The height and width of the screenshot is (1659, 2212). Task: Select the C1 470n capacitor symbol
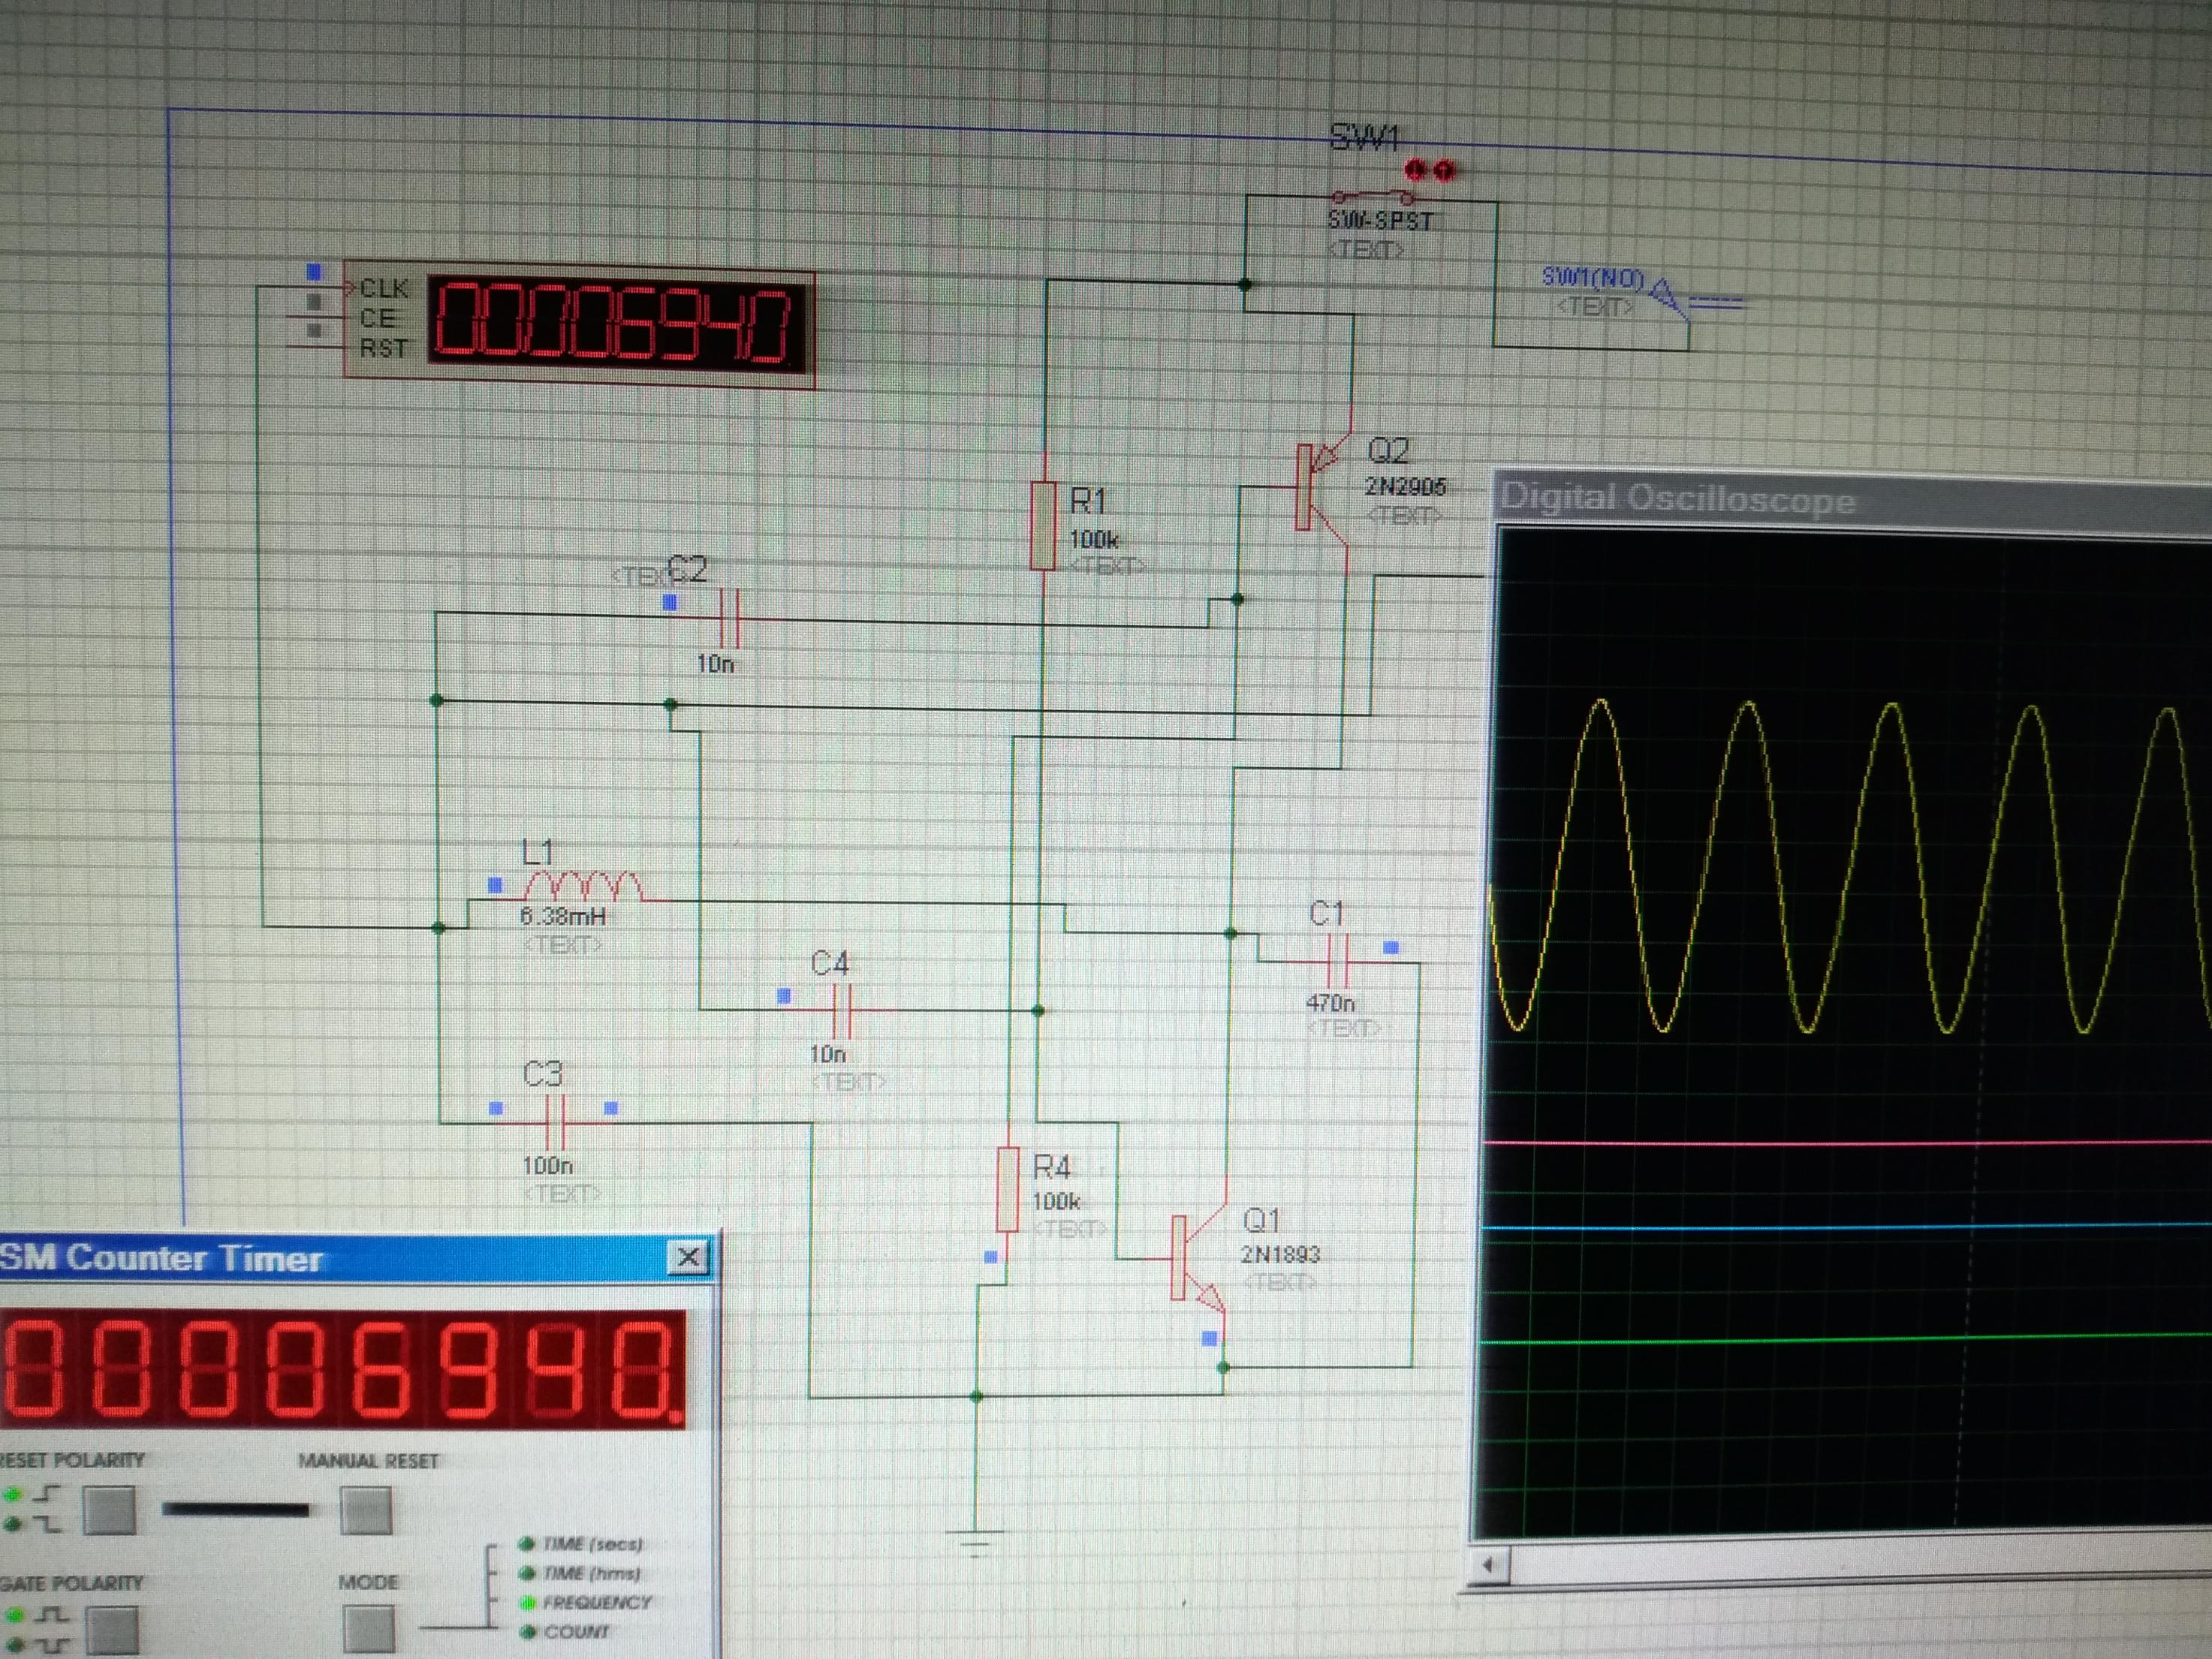pyautogui.click(x=1338, y=961)
